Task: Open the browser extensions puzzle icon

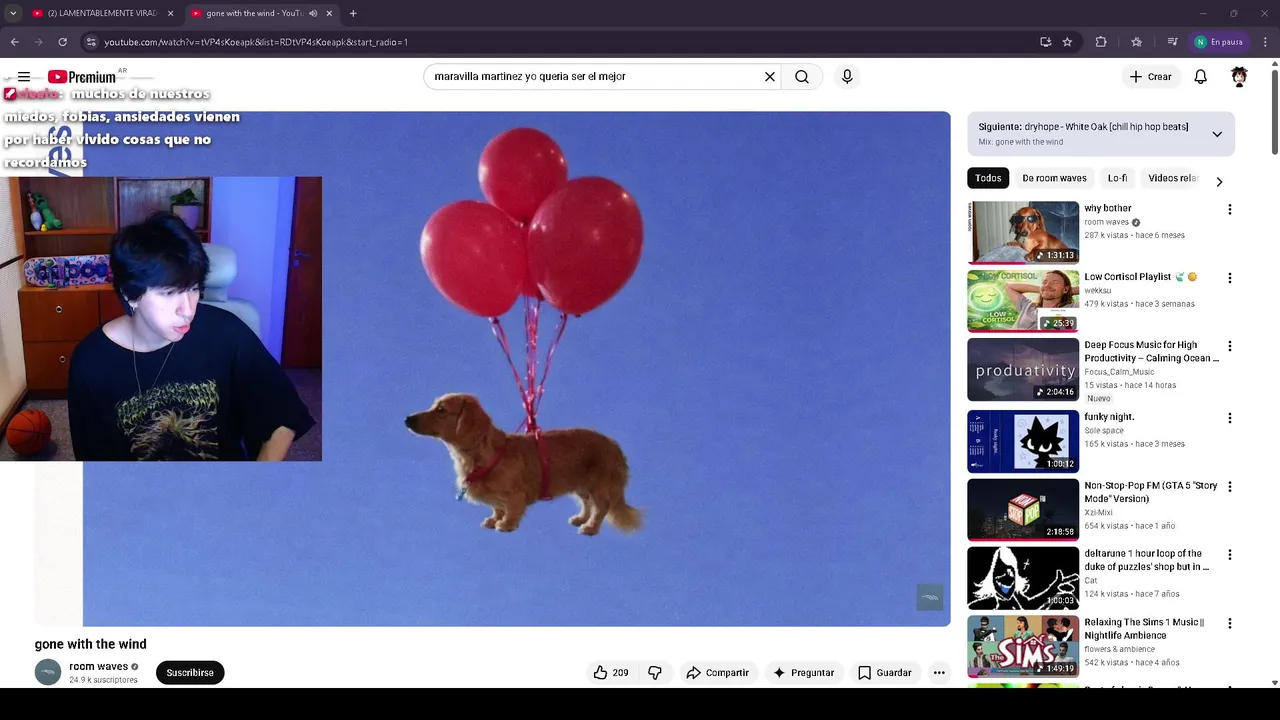Action: 1101,42
